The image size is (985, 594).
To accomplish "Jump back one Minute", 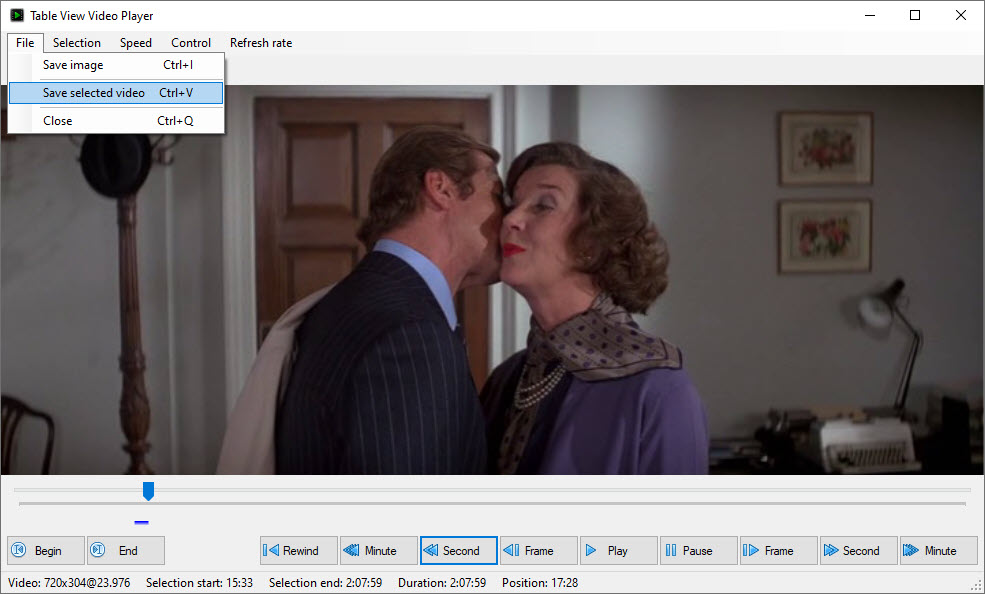I will point(379,551).
